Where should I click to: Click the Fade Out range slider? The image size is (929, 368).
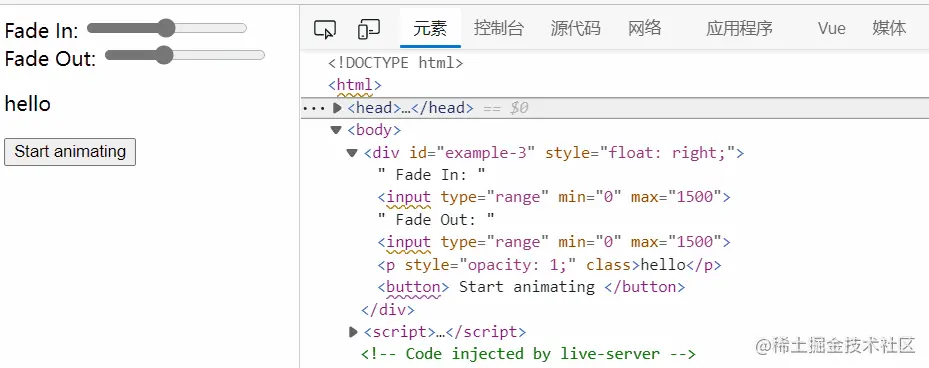click(184, 55)
